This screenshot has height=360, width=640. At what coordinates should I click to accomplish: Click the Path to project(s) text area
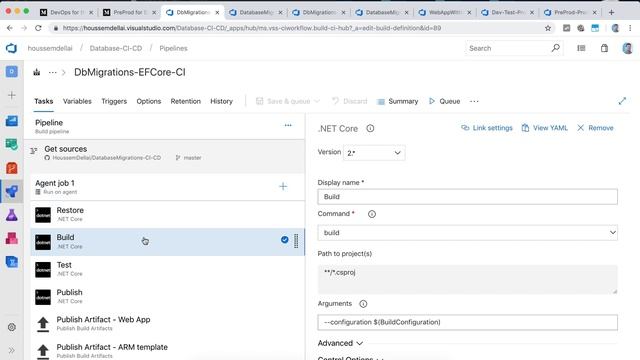[467, 280]
